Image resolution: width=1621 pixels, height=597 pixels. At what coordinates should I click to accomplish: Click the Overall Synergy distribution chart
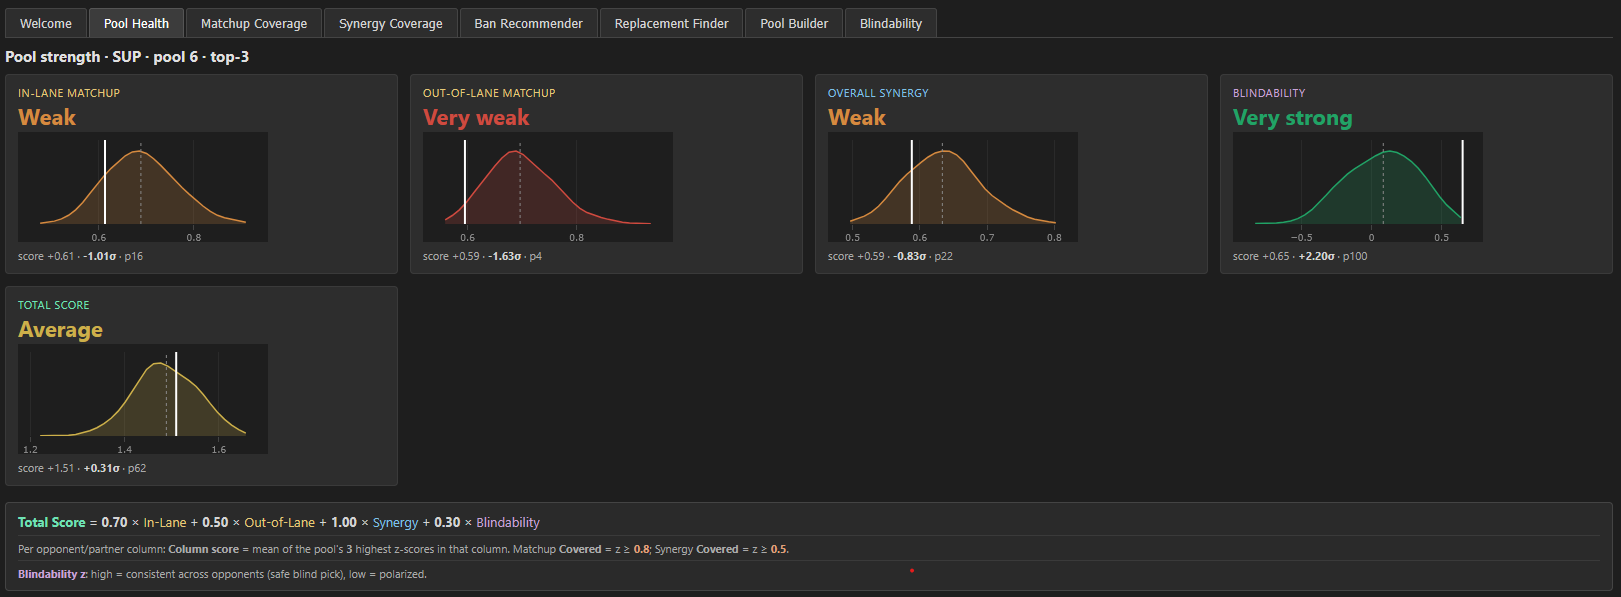click(x=953, y=187)
